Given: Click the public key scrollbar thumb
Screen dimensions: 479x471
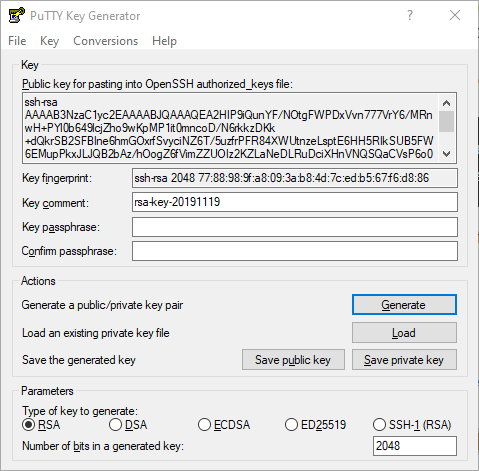Looking at the screenshot, I should (x=447, y=122).
